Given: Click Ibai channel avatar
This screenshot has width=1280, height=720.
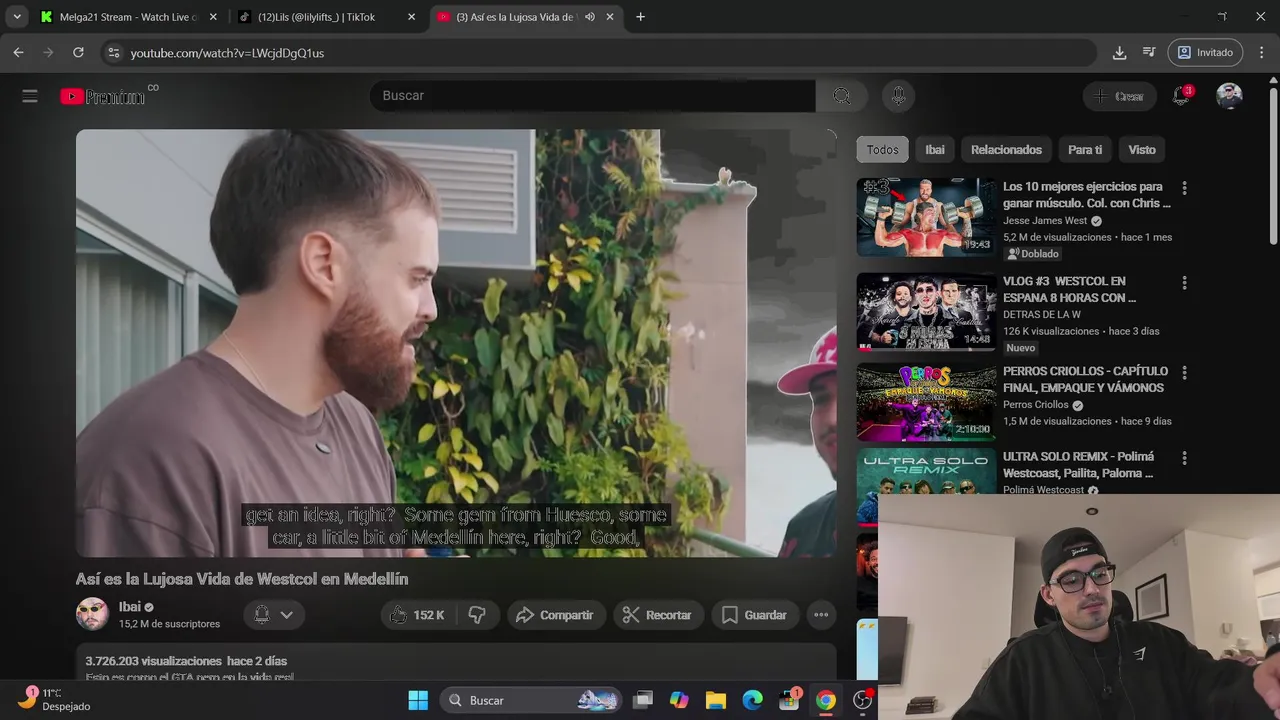Looking at the screenshot, I should click(92, 614).
